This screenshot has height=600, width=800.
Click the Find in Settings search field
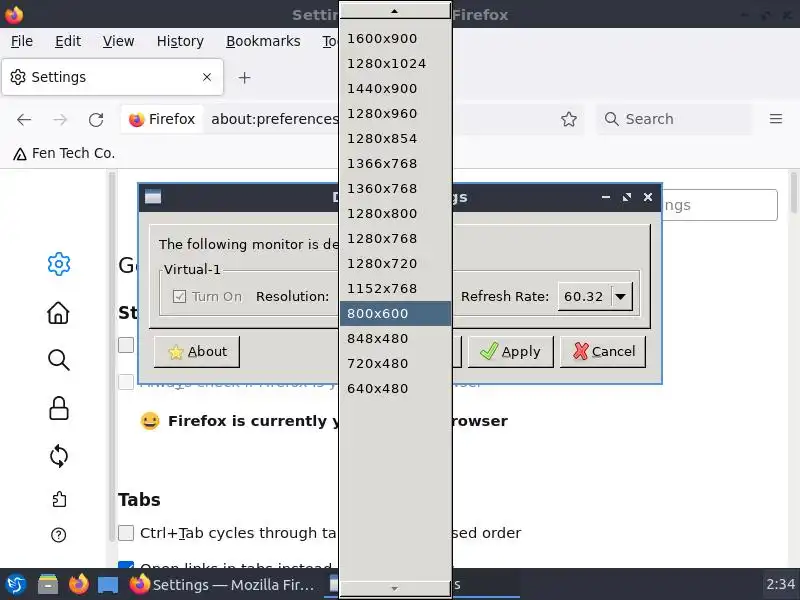720,205
